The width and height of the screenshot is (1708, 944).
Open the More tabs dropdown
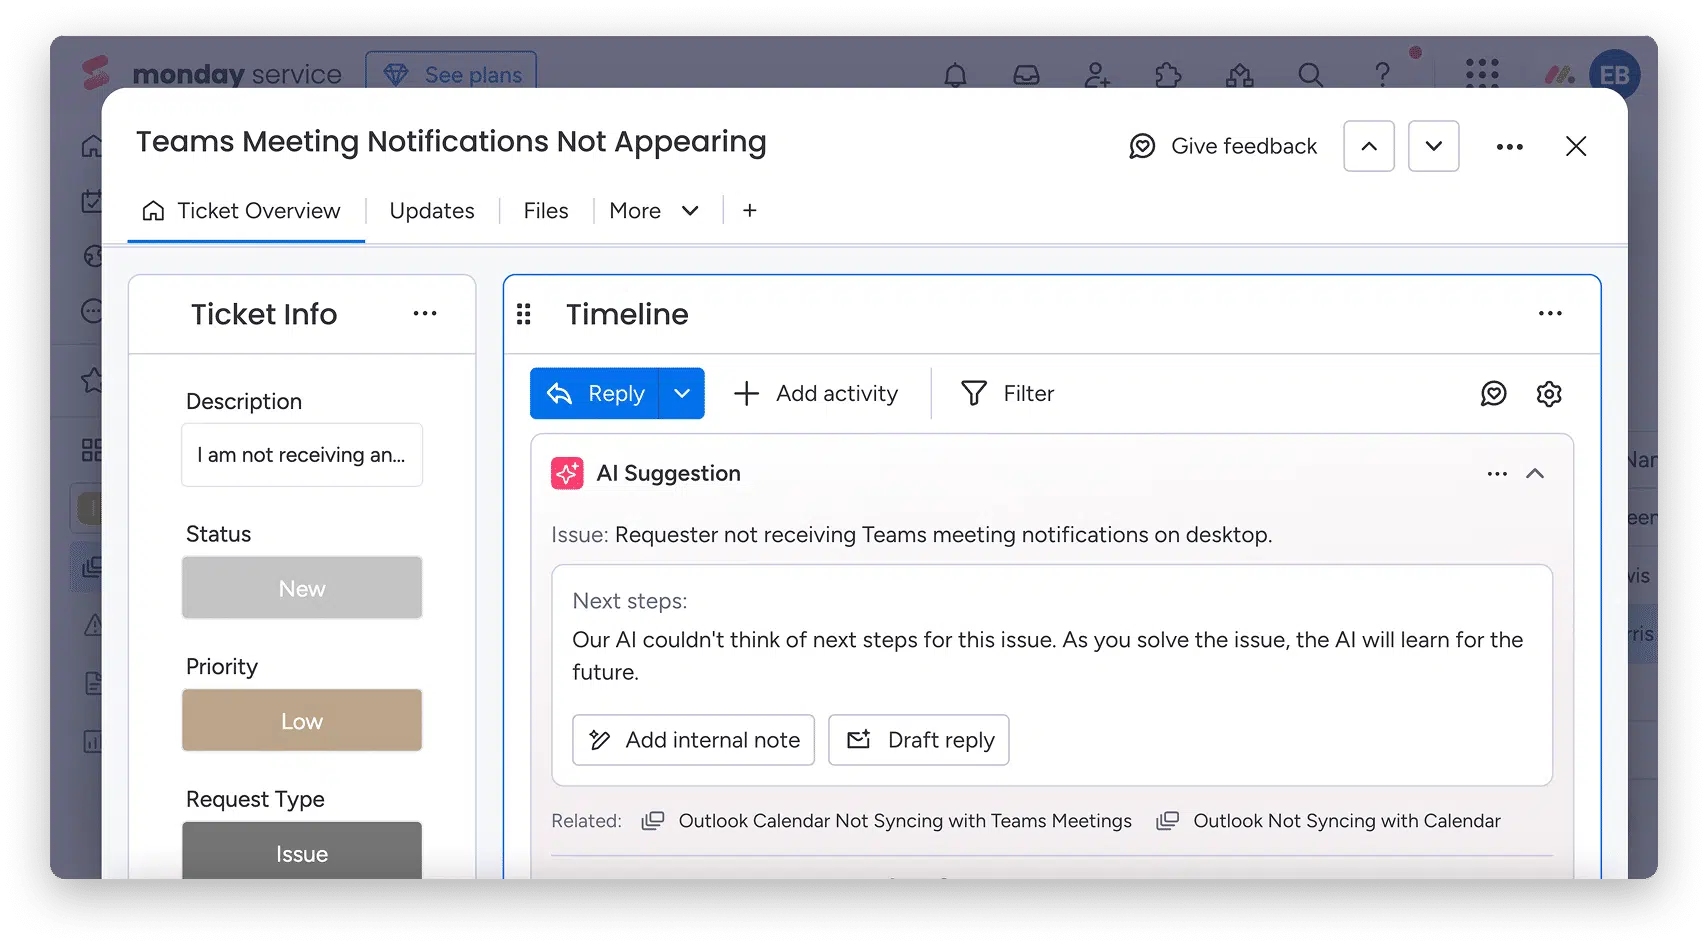tap(653, 211)
